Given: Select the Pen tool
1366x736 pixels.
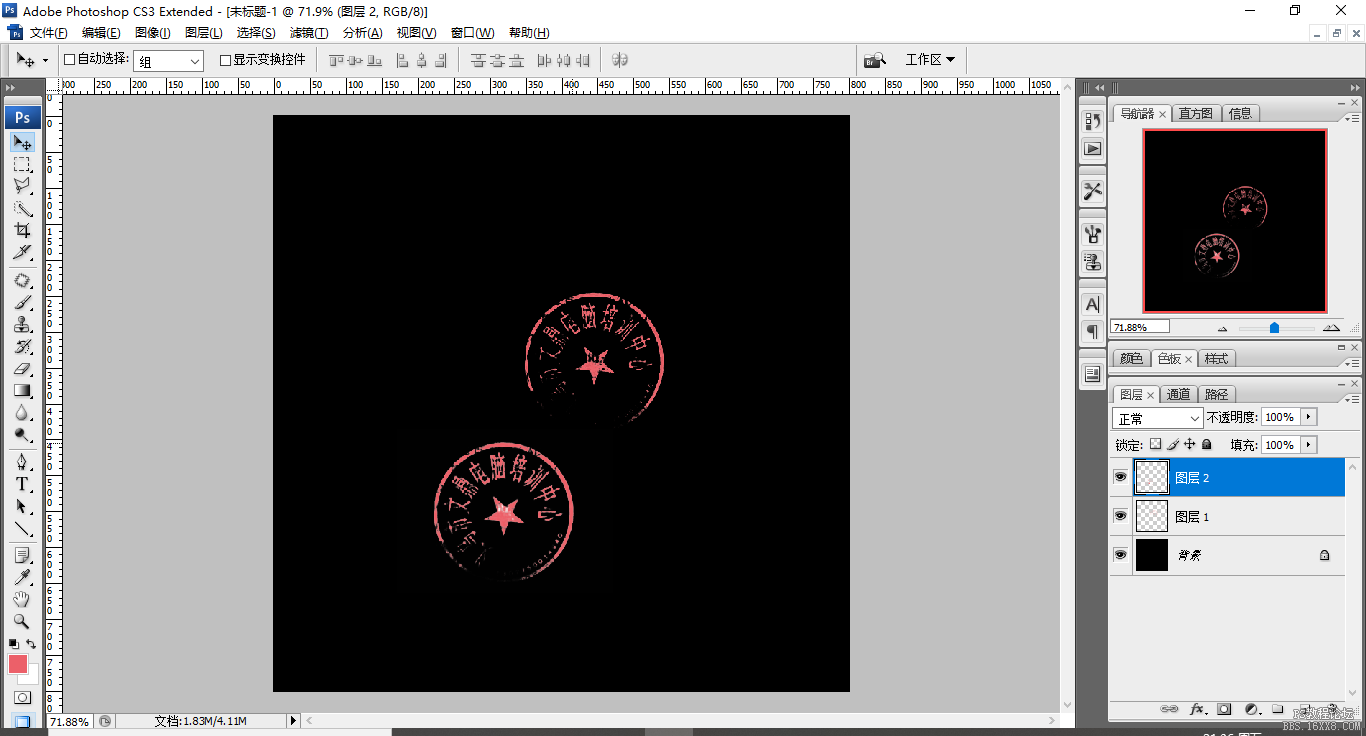Looking at the screenshot, I should (x=22, y=463).
